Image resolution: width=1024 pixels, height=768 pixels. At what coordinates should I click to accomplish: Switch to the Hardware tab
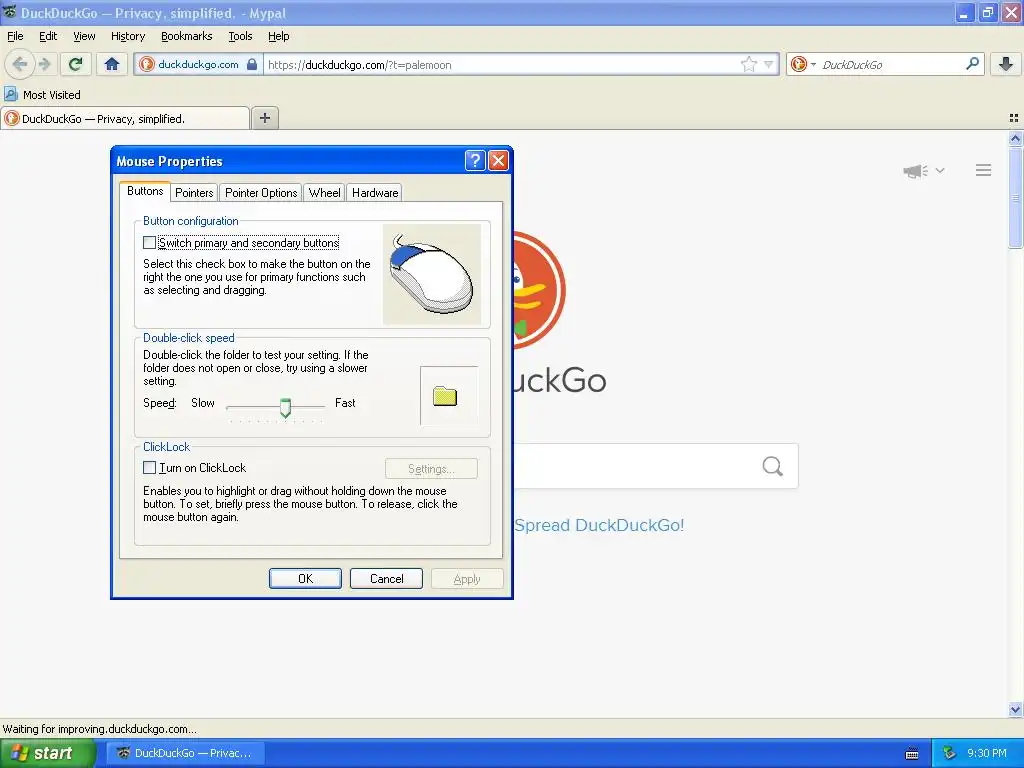[x=374, y=193]
